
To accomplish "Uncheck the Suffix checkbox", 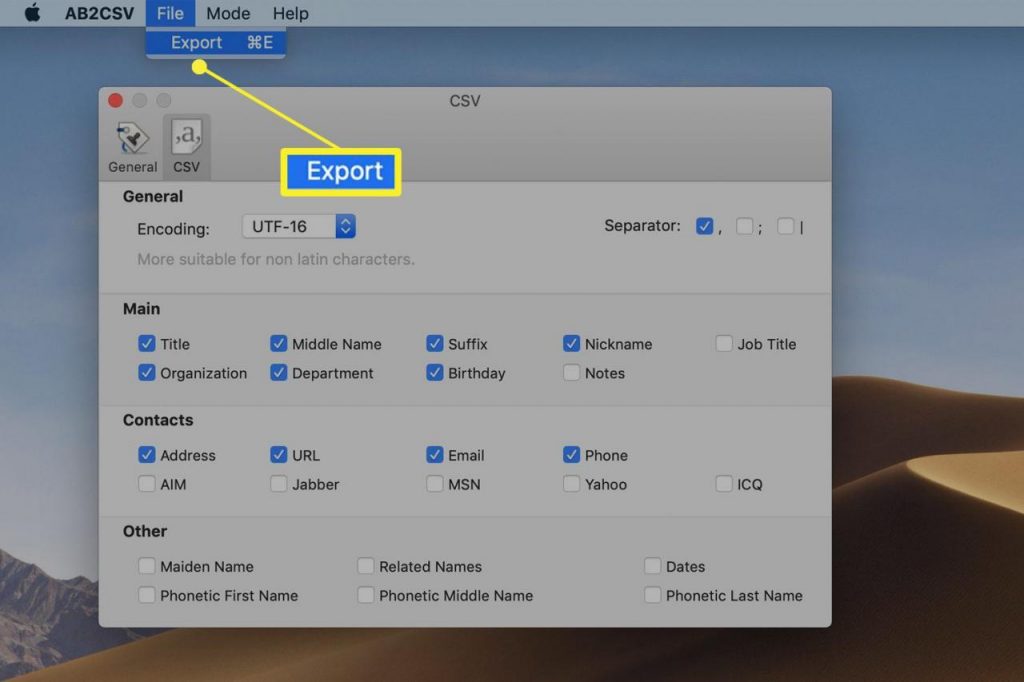I will pos(435,344).
